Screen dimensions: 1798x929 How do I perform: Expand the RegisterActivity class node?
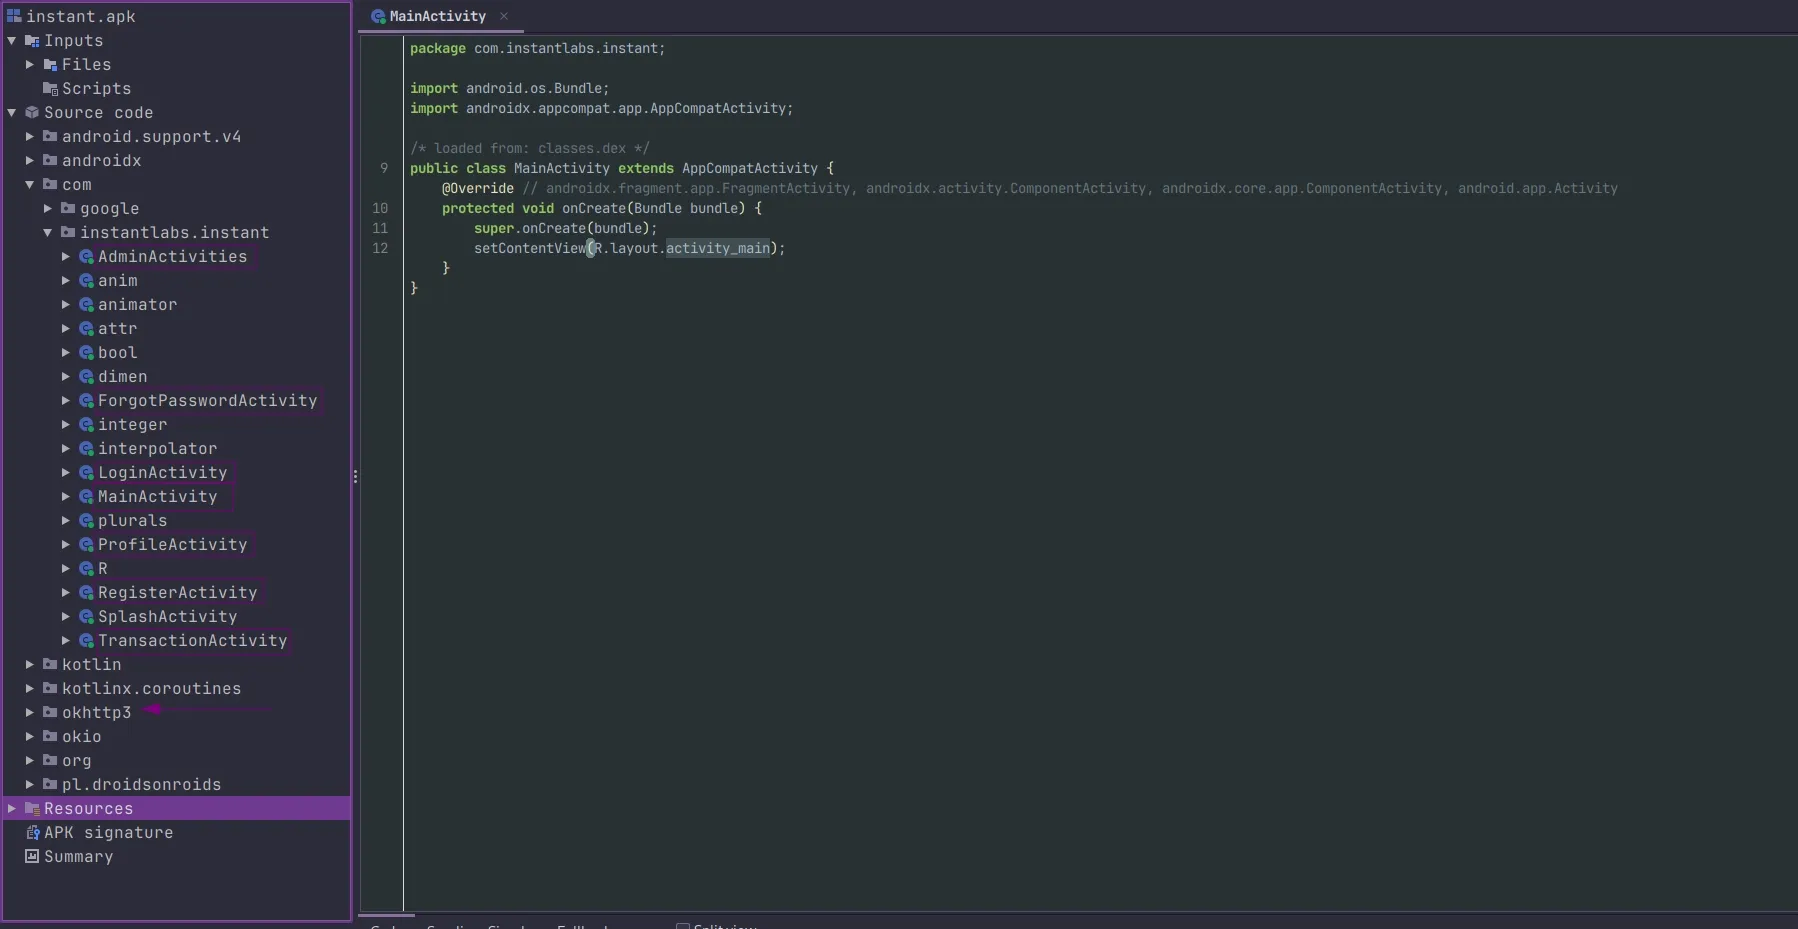66,593
